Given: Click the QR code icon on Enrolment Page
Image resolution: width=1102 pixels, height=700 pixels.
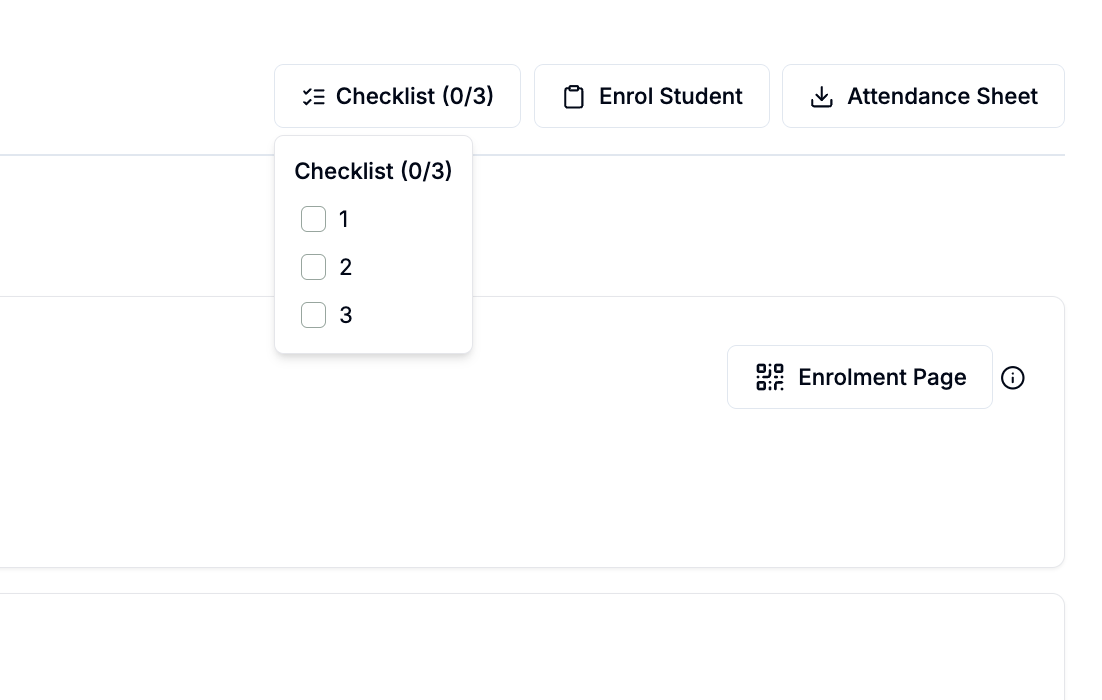Looking at the screenshot, I should tap(770, 377).
